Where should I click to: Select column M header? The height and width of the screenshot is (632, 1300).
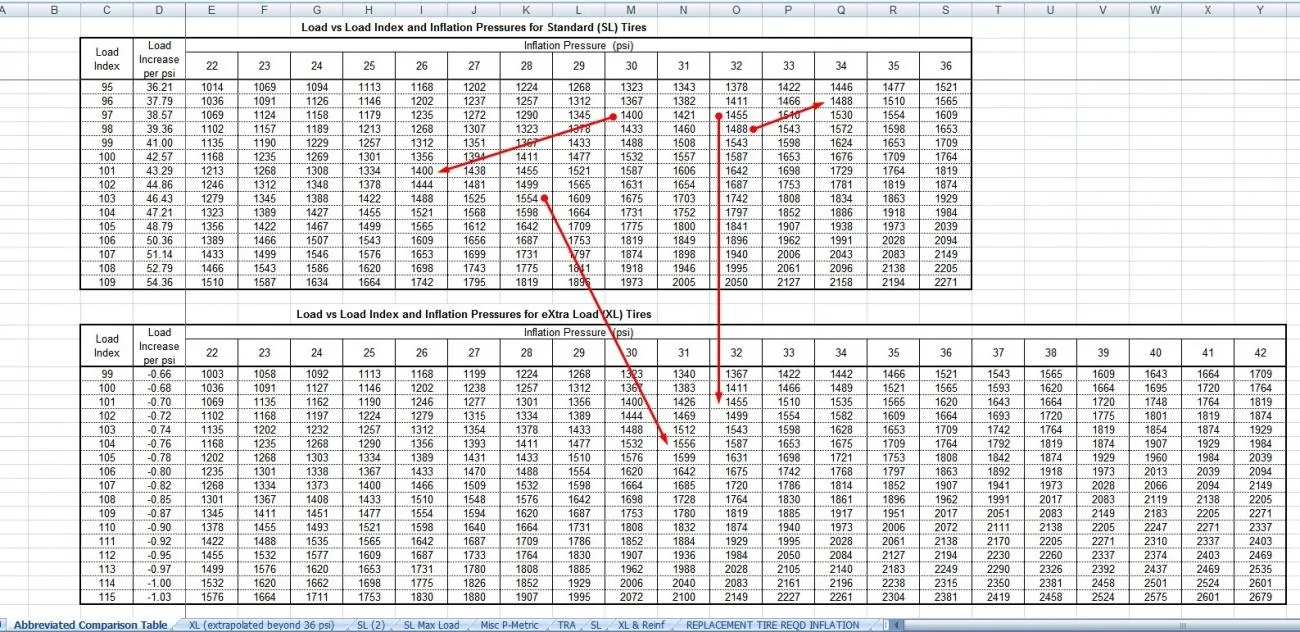pyautogui.click(x=631, y=9)
